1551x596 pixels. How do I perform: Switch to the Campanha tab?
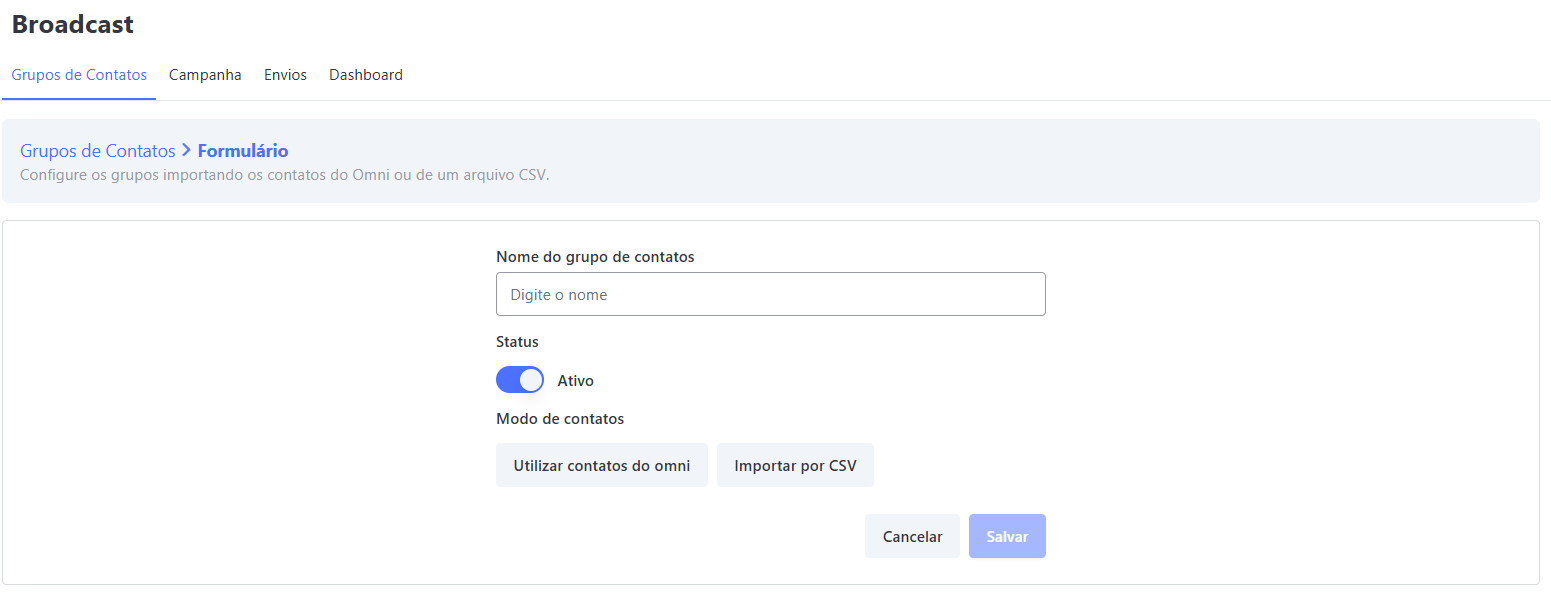click(x=205, y=74)
